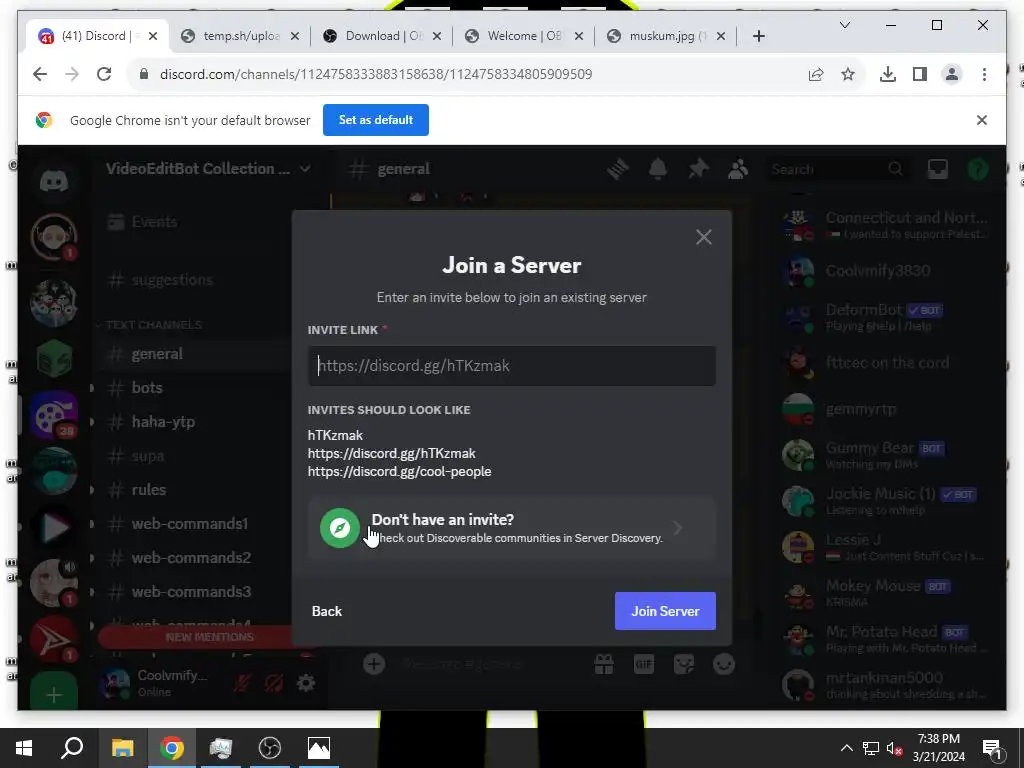Switch to the muskum.jpg tab
The width and height of the screenshot is (1024, 768).
pos(666,36)
